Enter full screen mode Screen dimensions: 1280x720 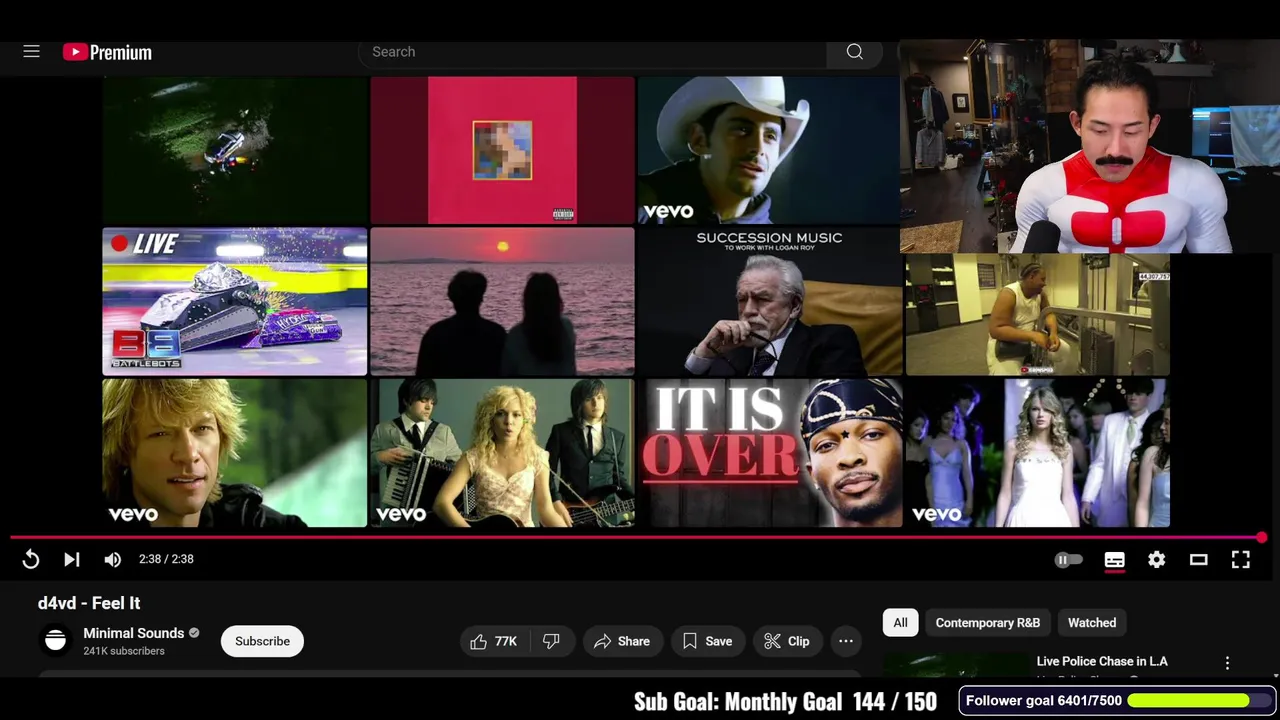pyautogui.click(x=1241, y=560)
